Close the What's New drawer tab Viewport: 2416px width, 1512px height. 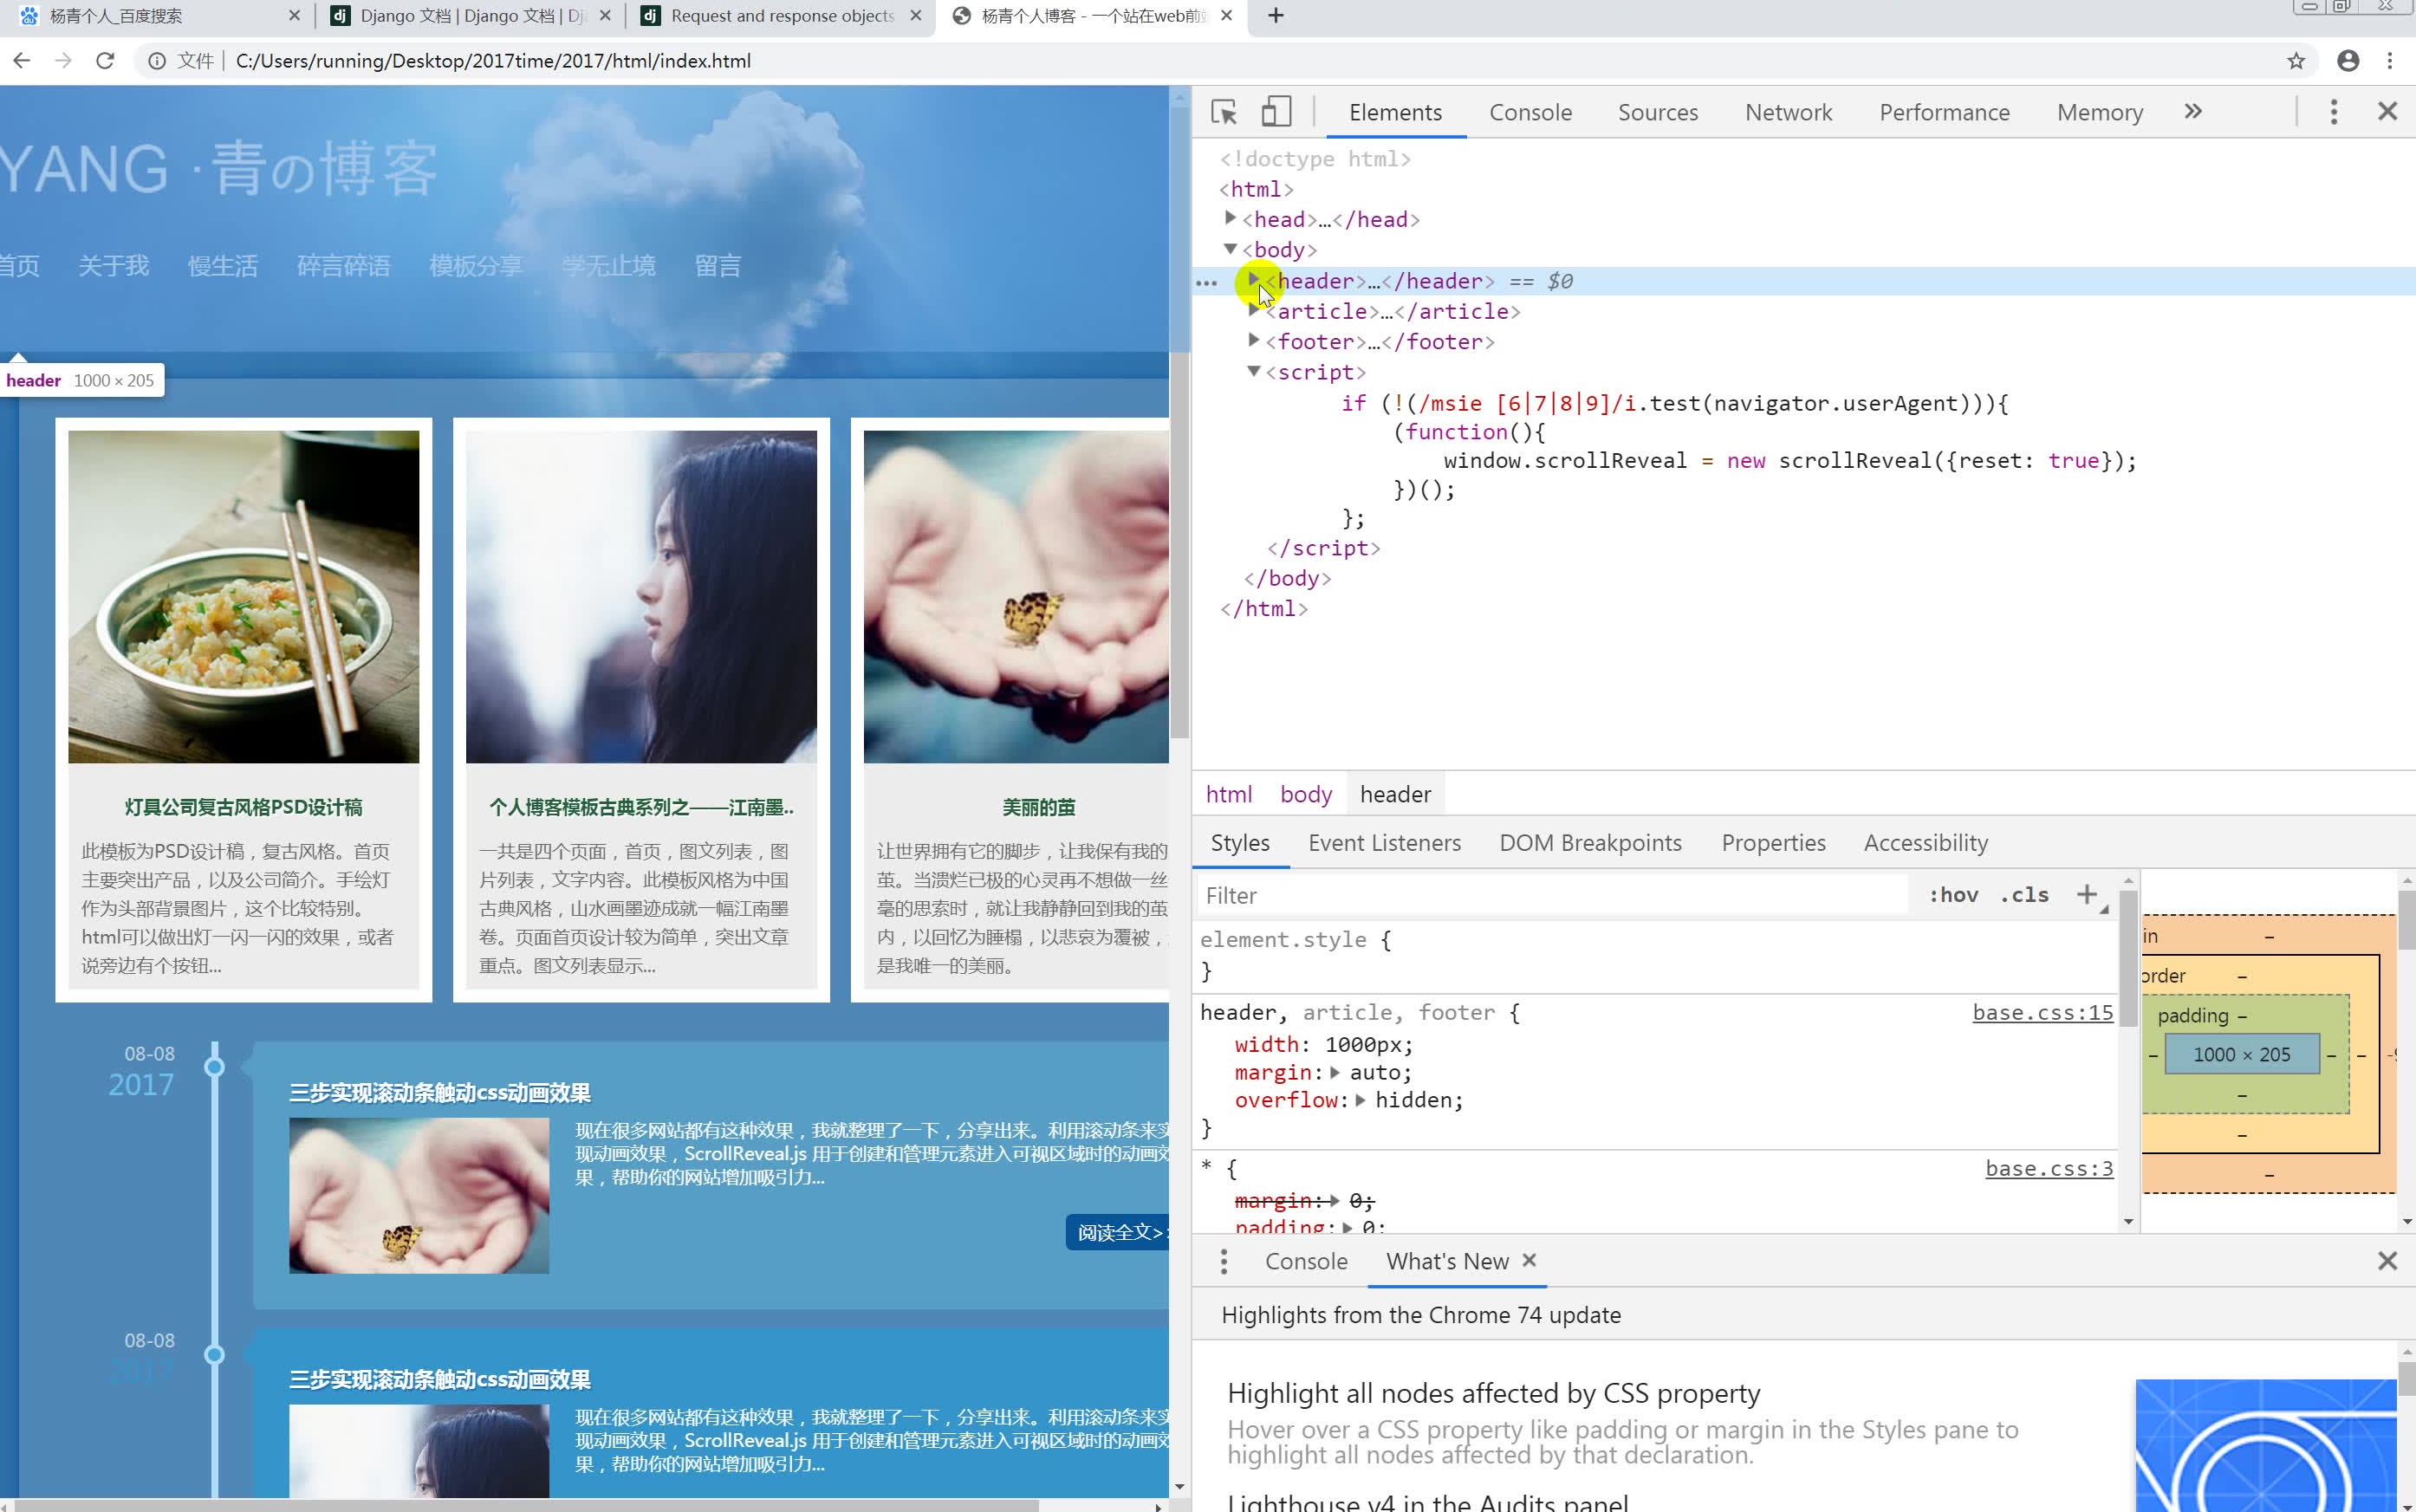[1529, 1260]
